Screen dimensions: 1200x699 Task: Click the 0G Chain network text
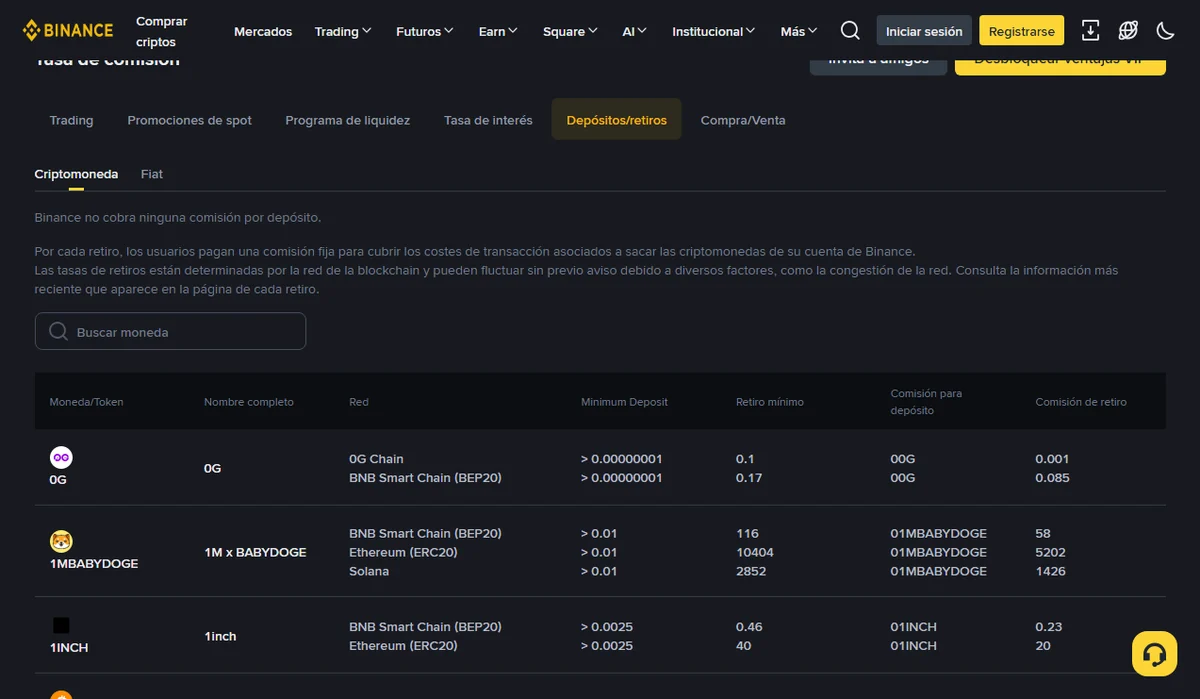pos(376,459)
